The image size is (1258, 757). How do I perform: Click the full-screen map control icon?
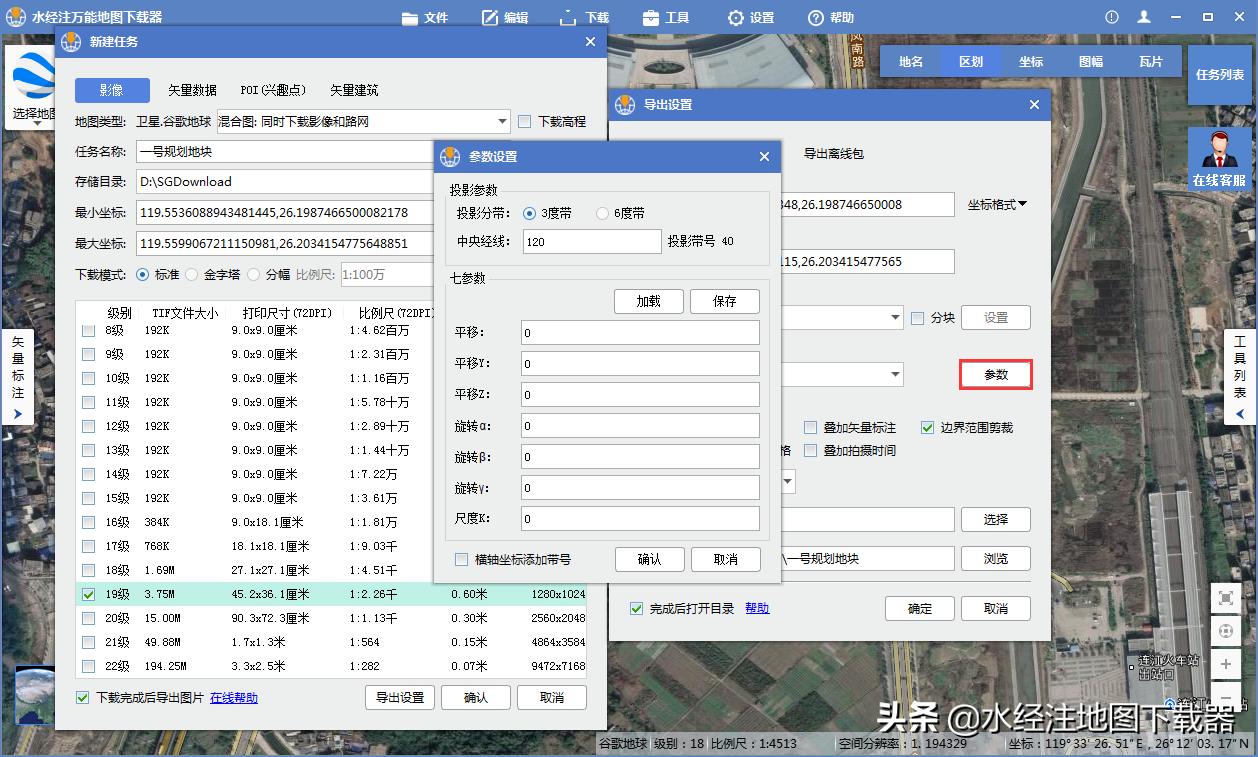(1226, 598)
